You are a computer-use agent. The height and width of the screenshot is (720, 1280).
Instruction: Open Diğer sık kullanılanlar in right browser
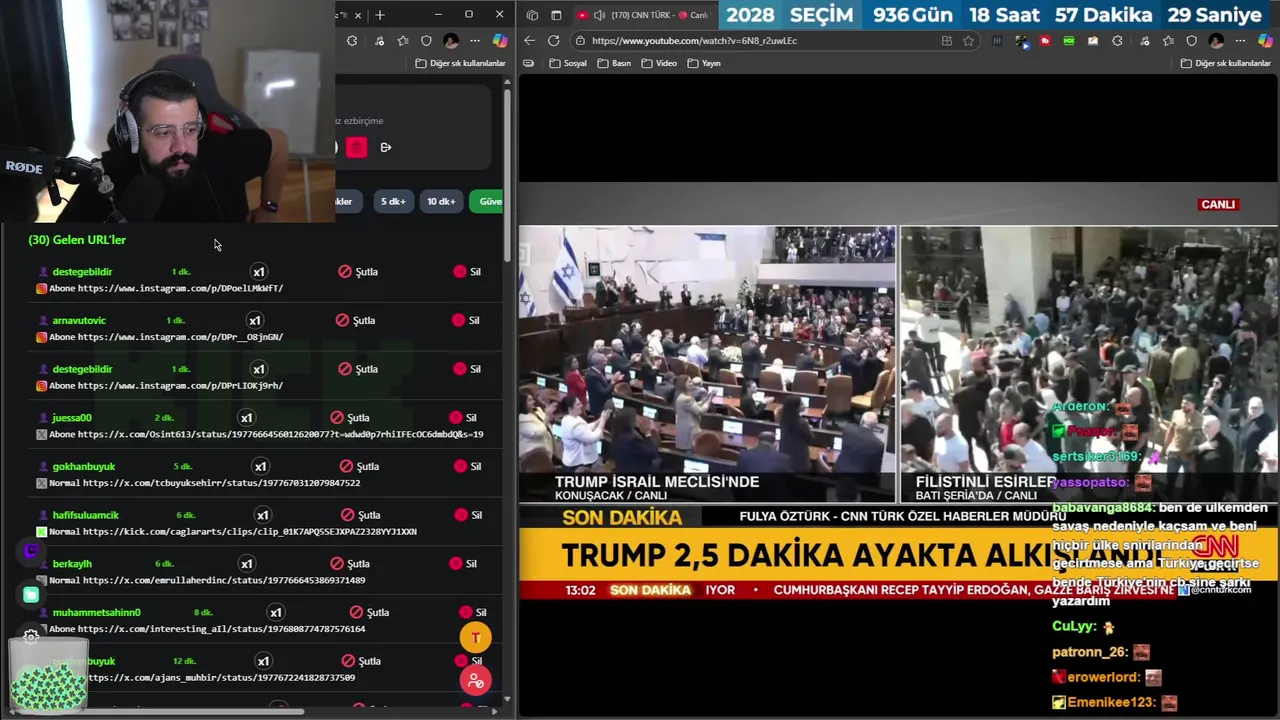[x=1226, y=63]
